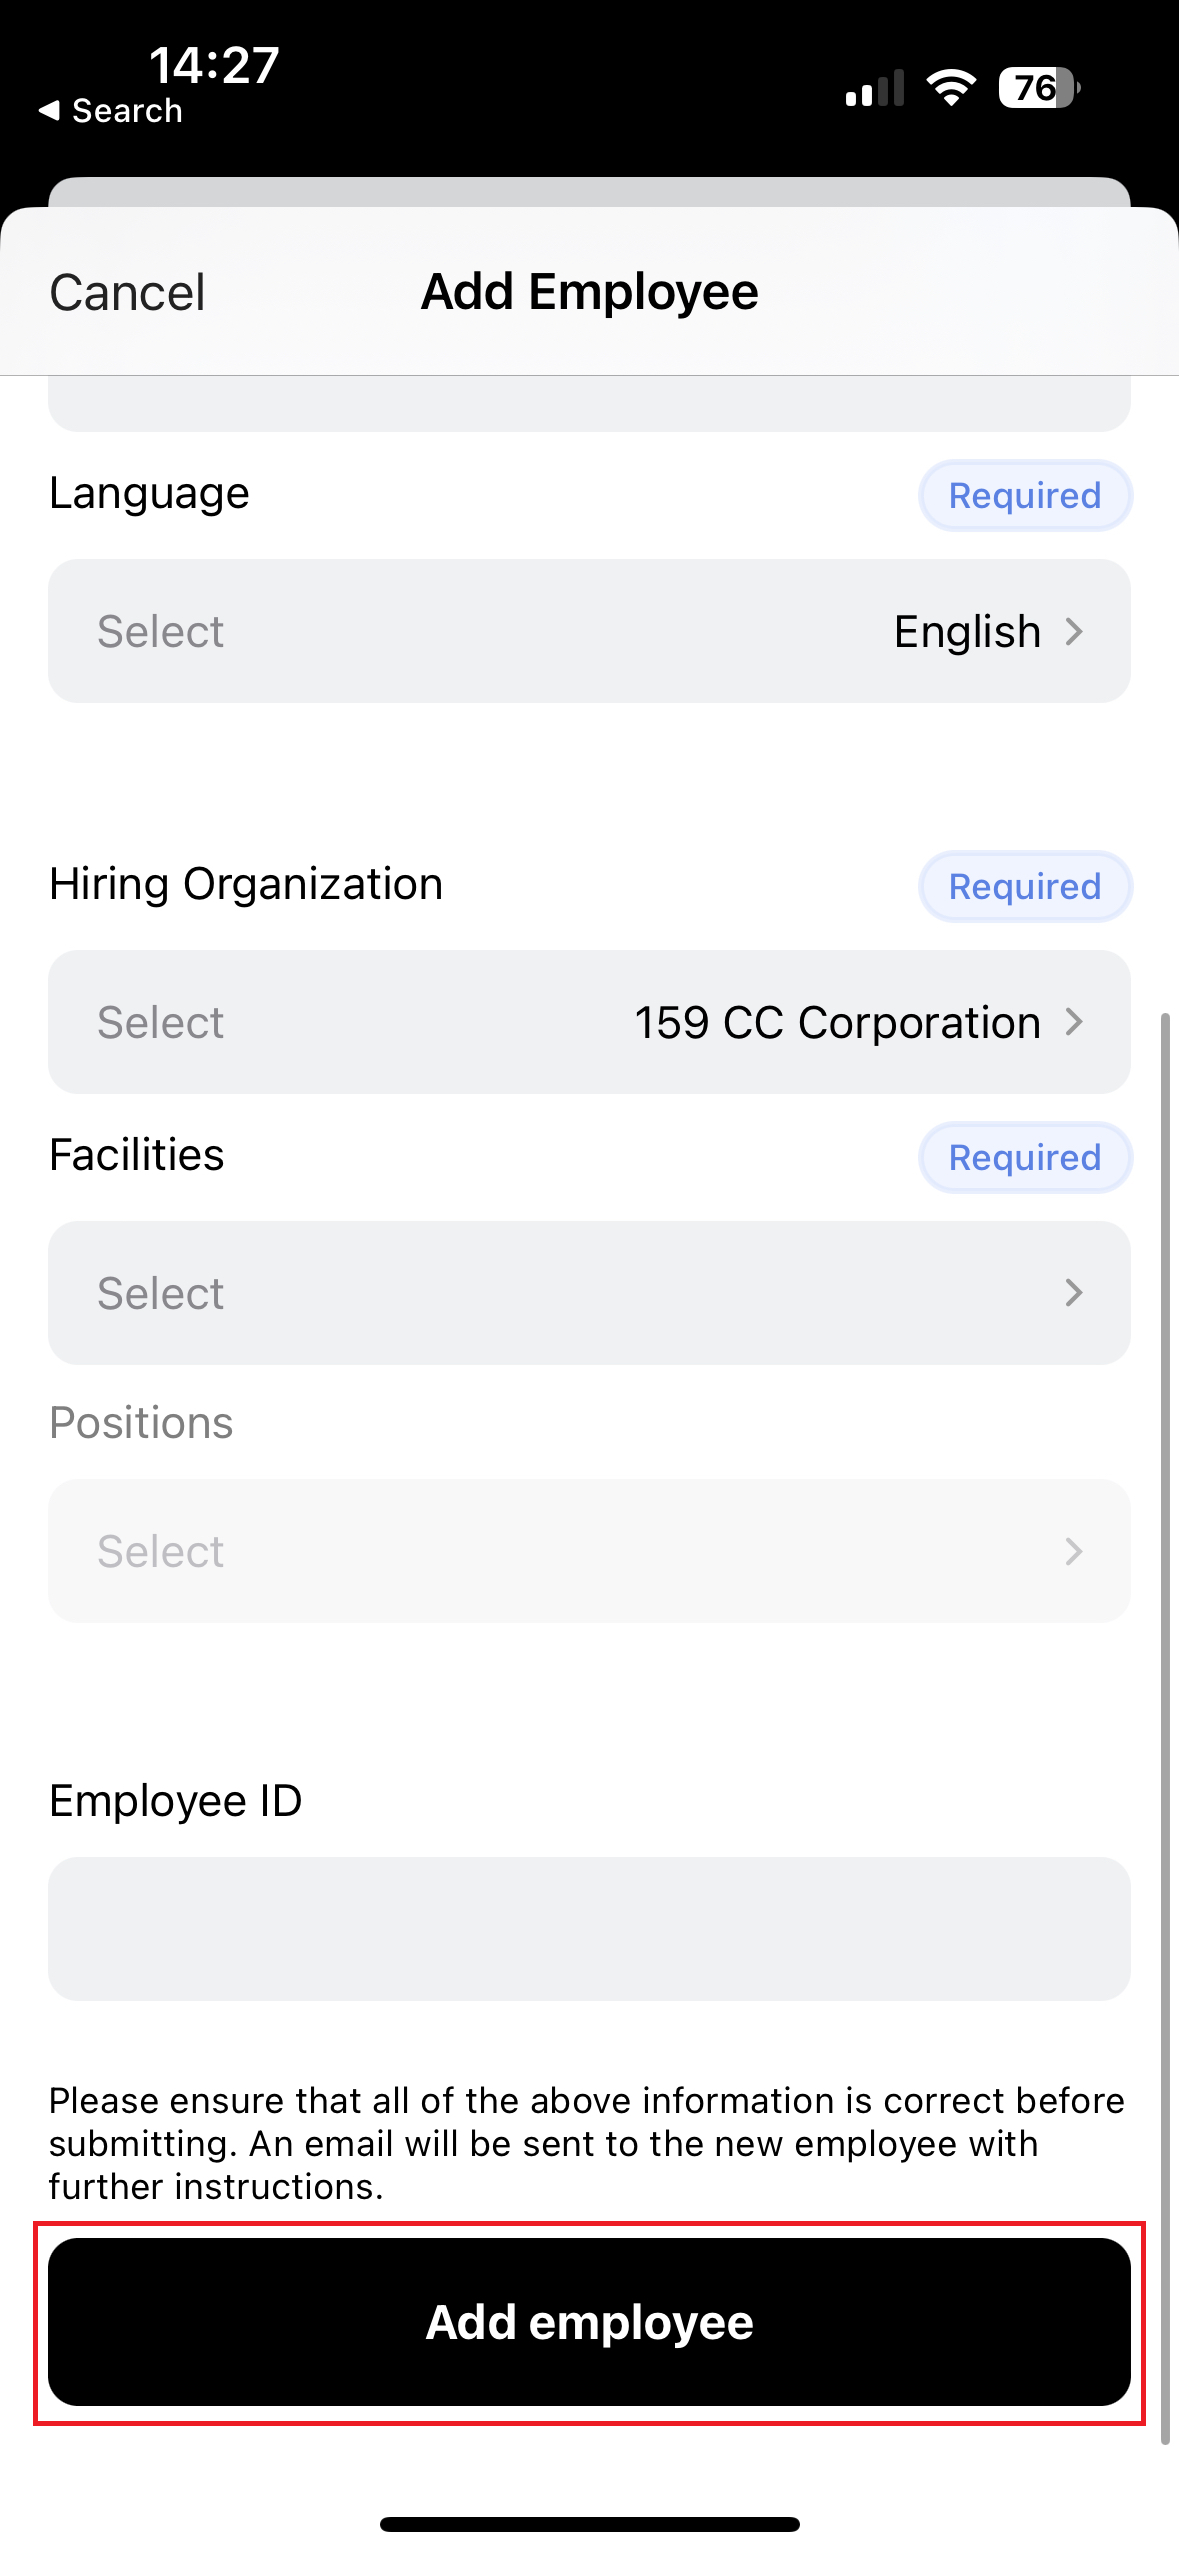Tap the partially hidden field above Language
Screen dimensions: 1179x2556
(589, 404)
